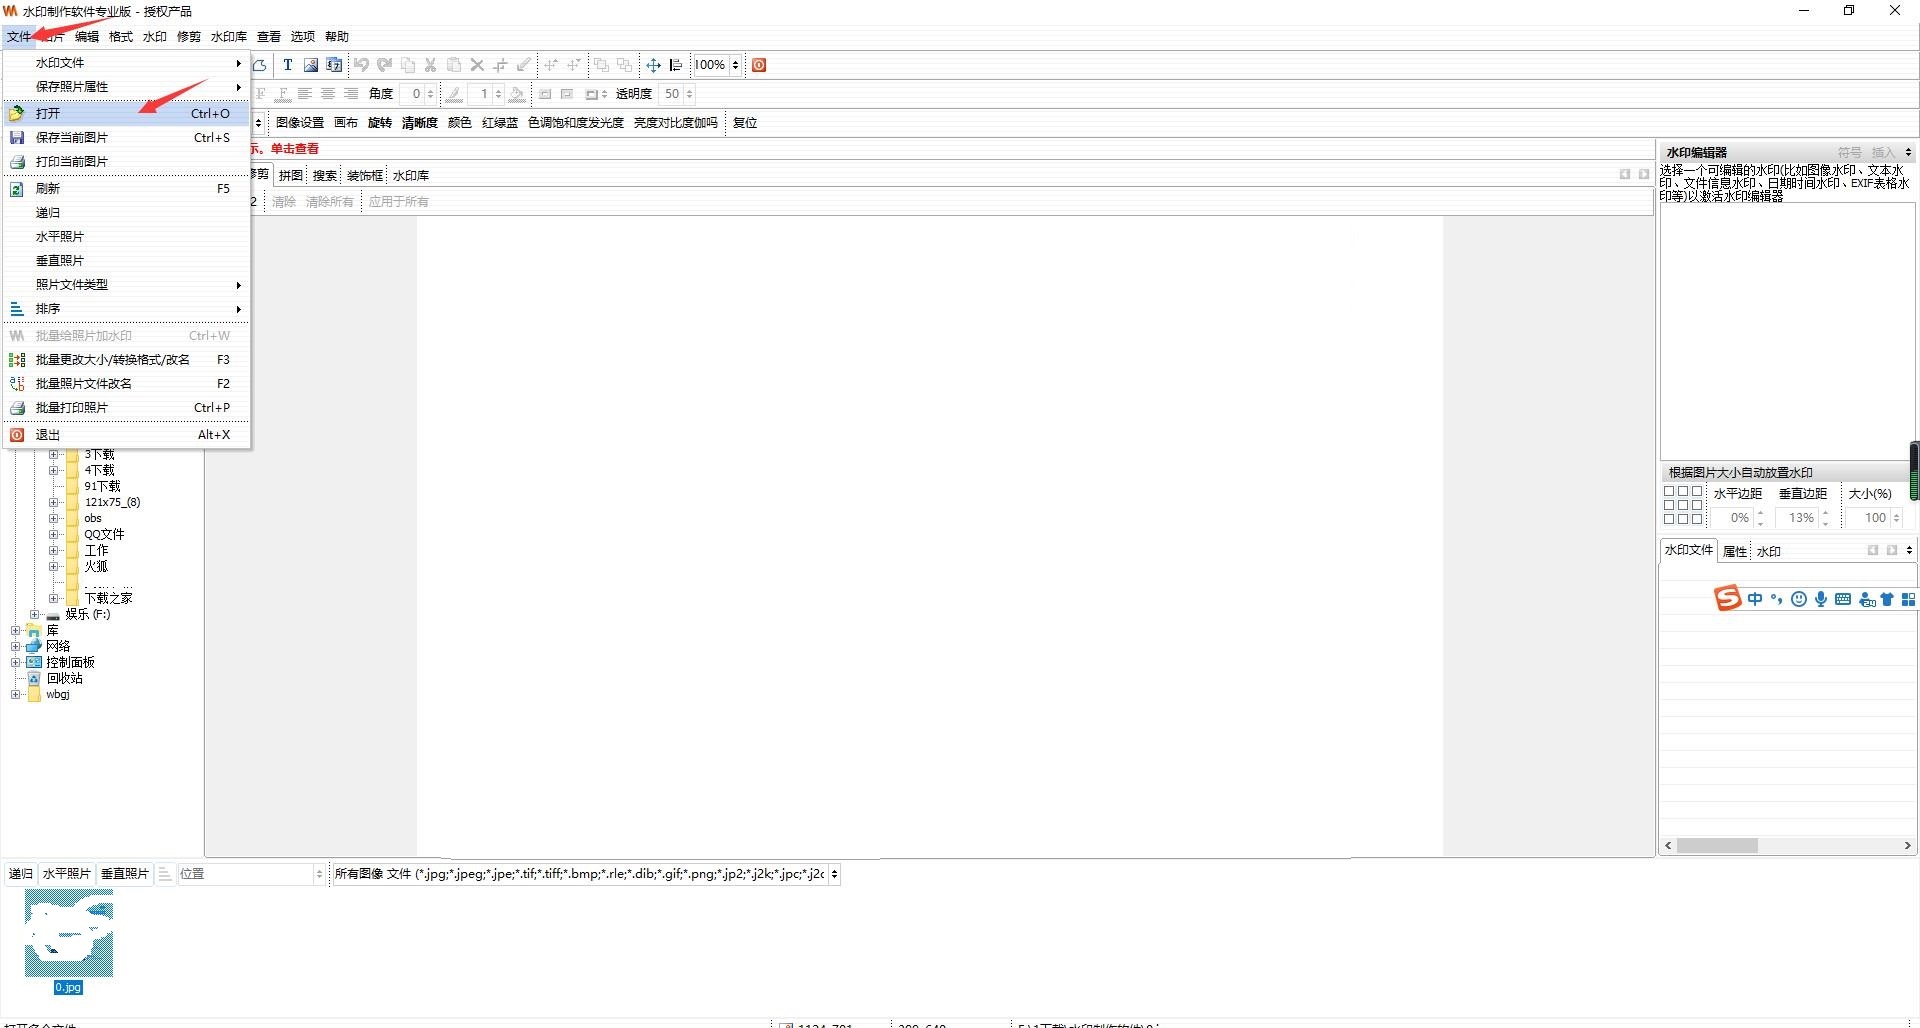Choose 打开 from the file menu
Viewport: 1920px width, 1028px height.
pyautogui.click(x=126, y=114)
